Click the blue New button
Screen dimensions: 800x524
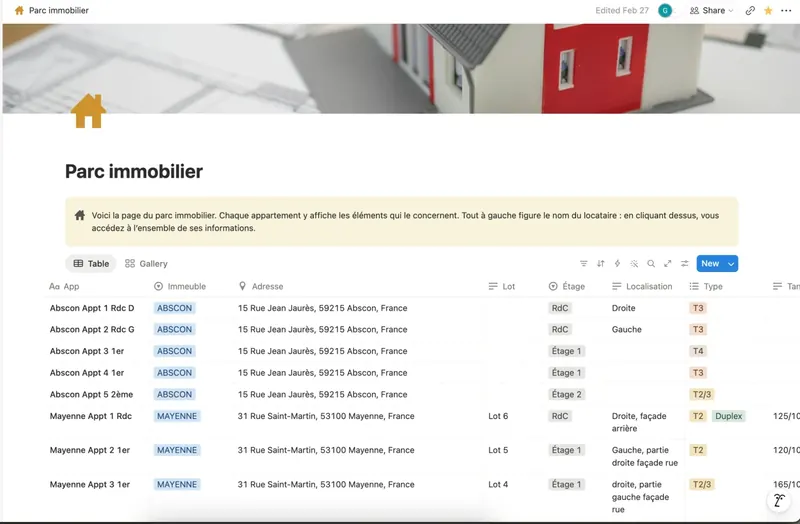[710, 263]
